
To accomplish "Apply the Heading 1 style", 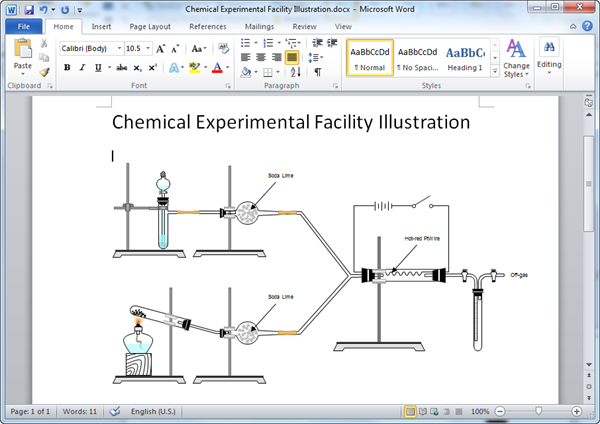I will pyautogui.click(x=464, y=58).
